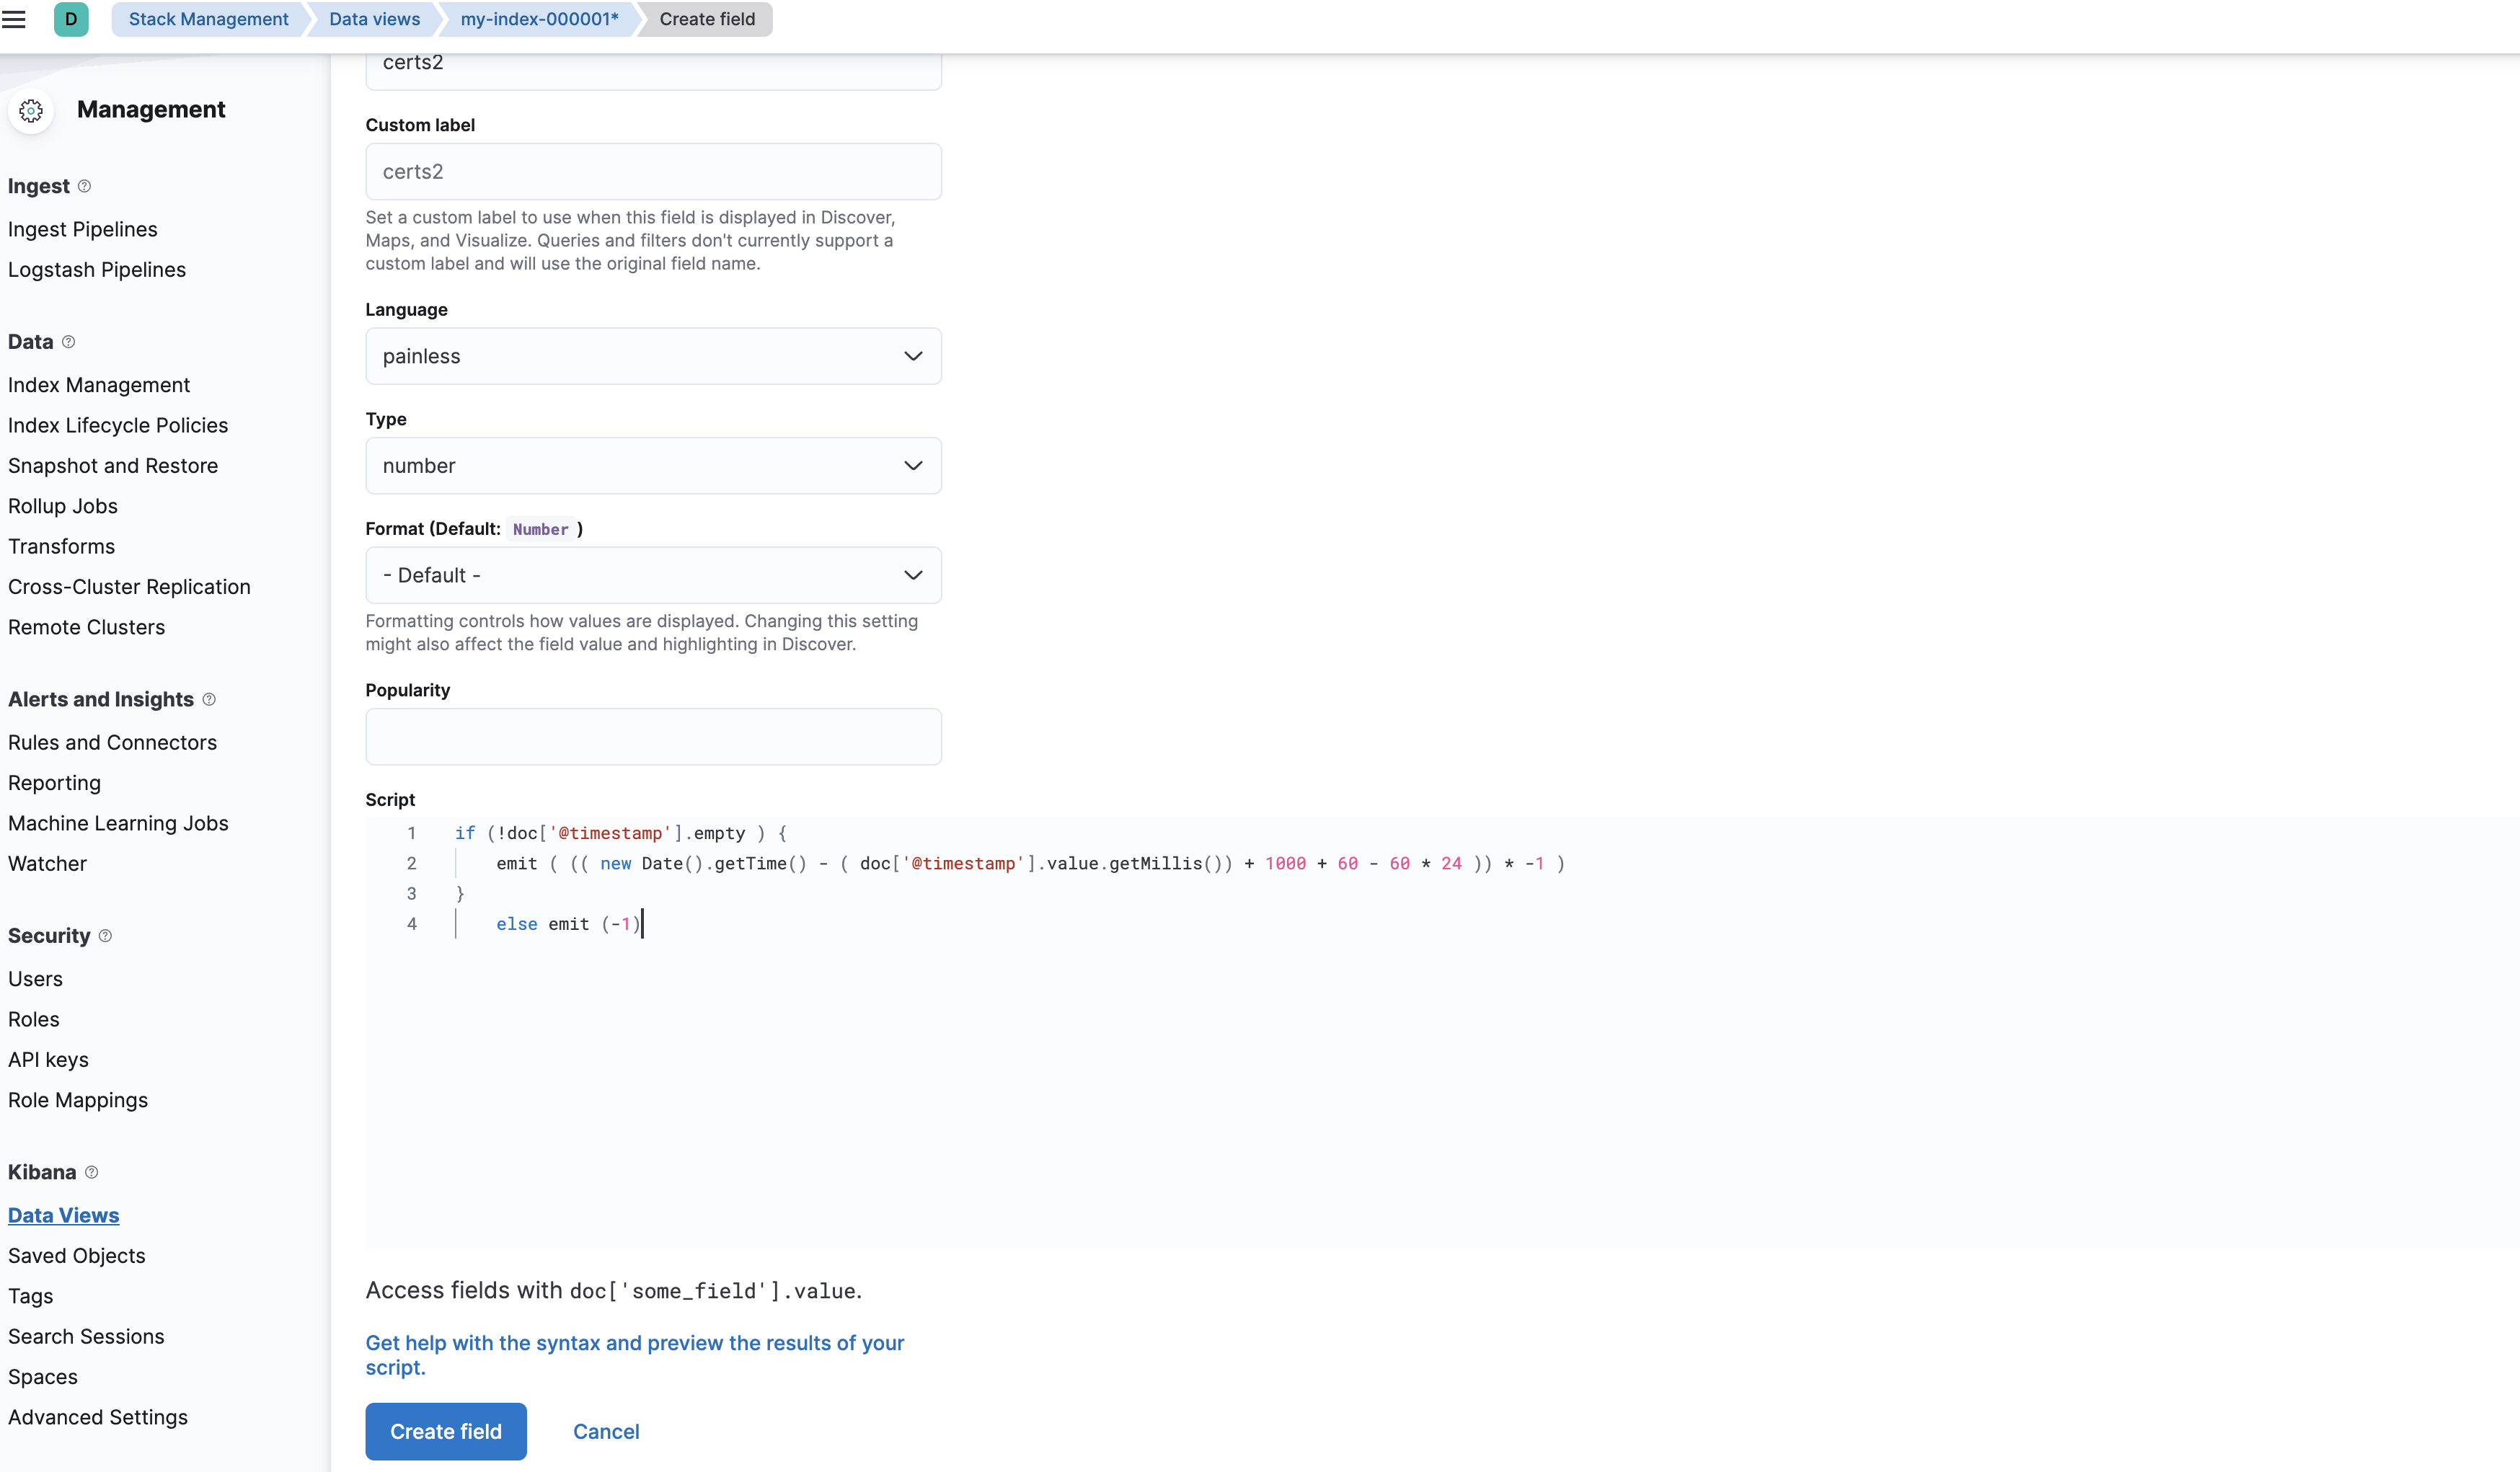The image size is (2520, 1472).
Task: Cancel field creation
Action: 606,1431
